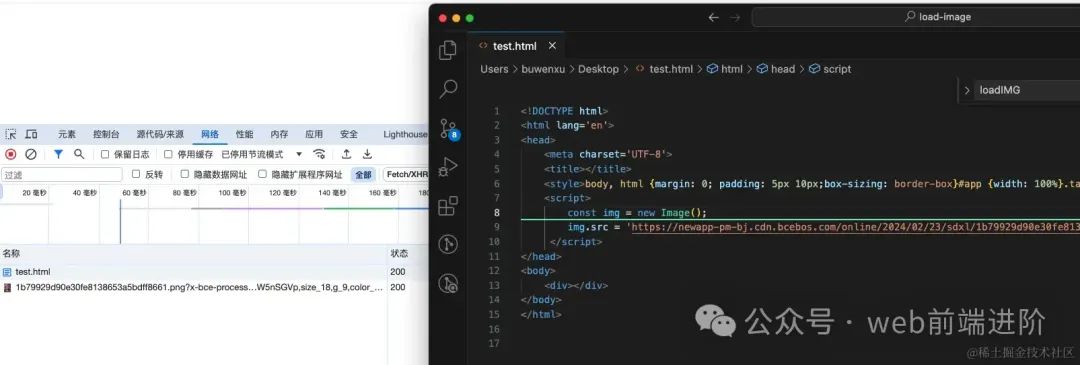Select Desktop in the breadcrumb path
The height and width of the screenshot is (365, 1080).
point(598,69)
